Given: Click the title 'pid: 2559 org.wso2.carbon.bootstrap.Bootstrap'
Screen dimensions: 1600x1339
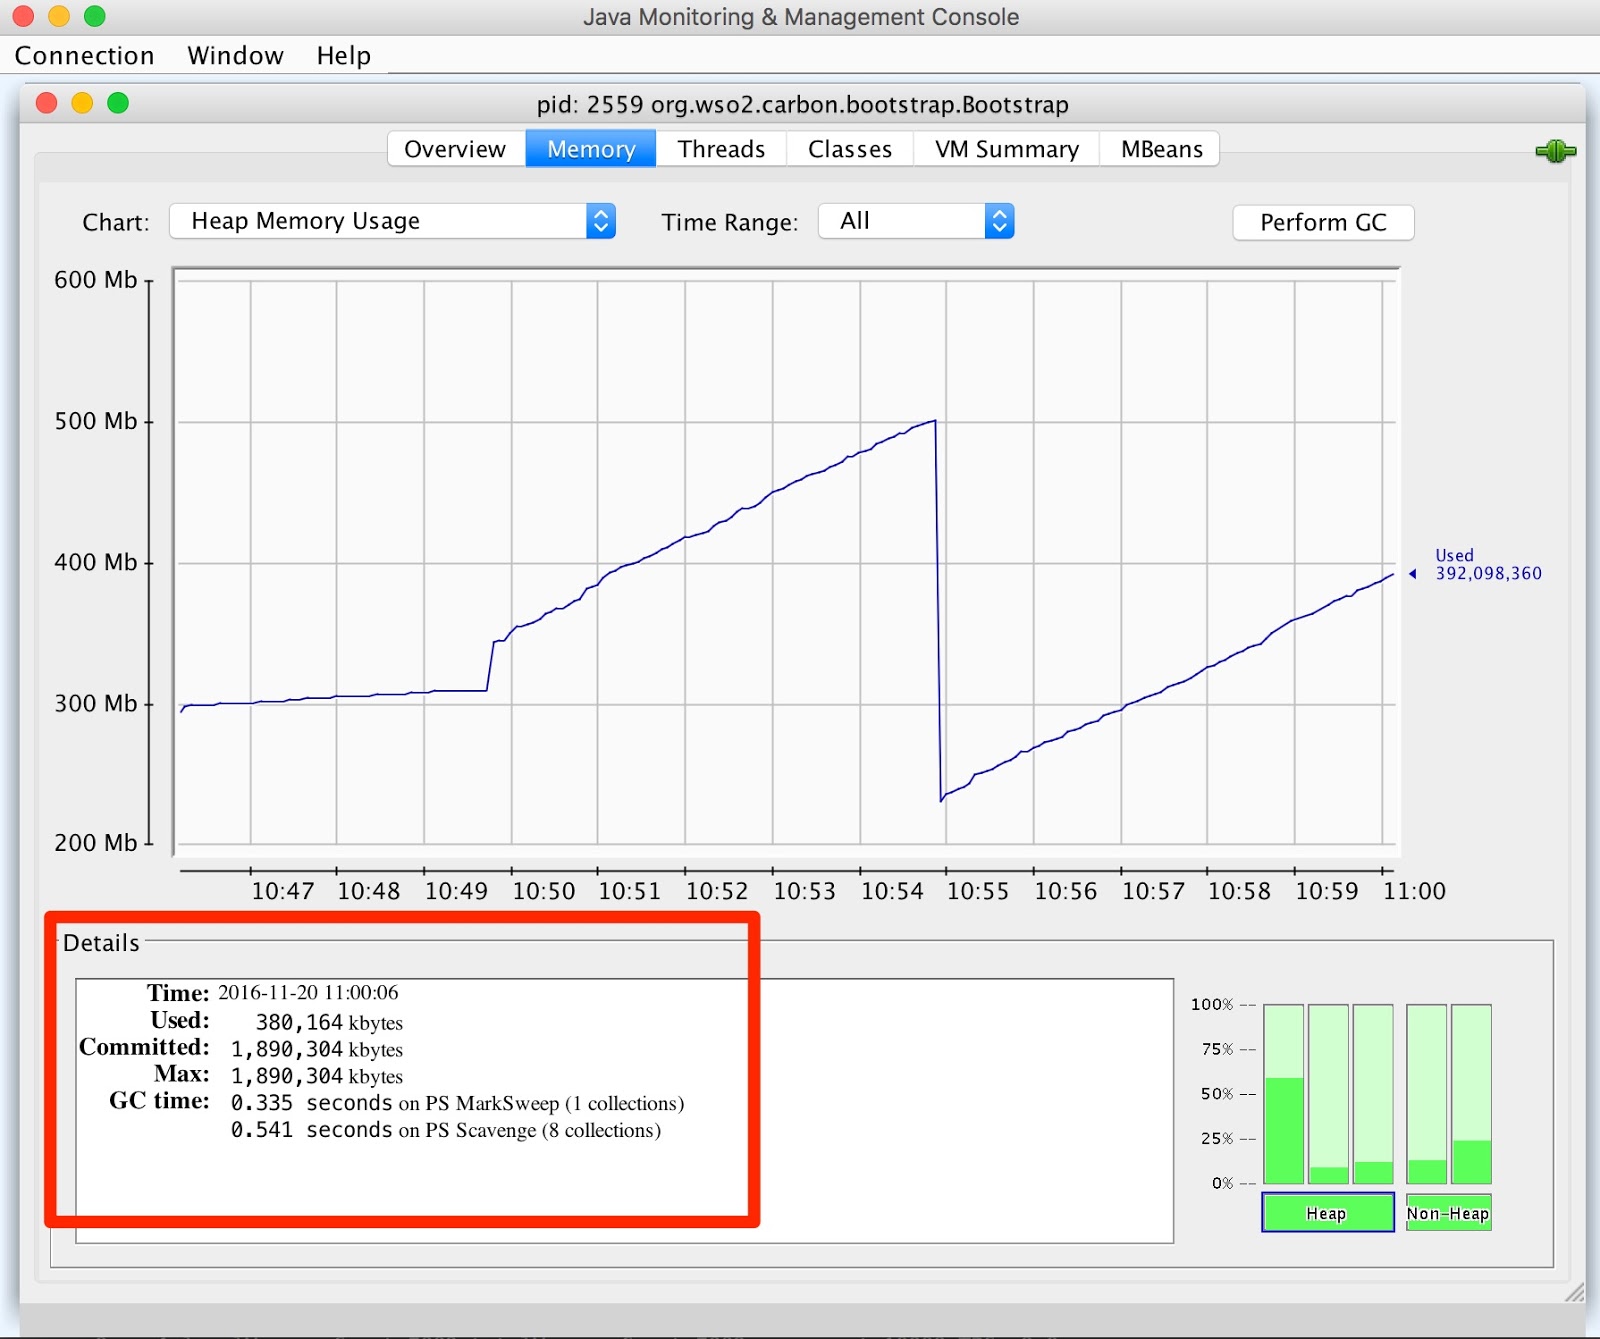Looking at the screenshot, I should (802, 104).
